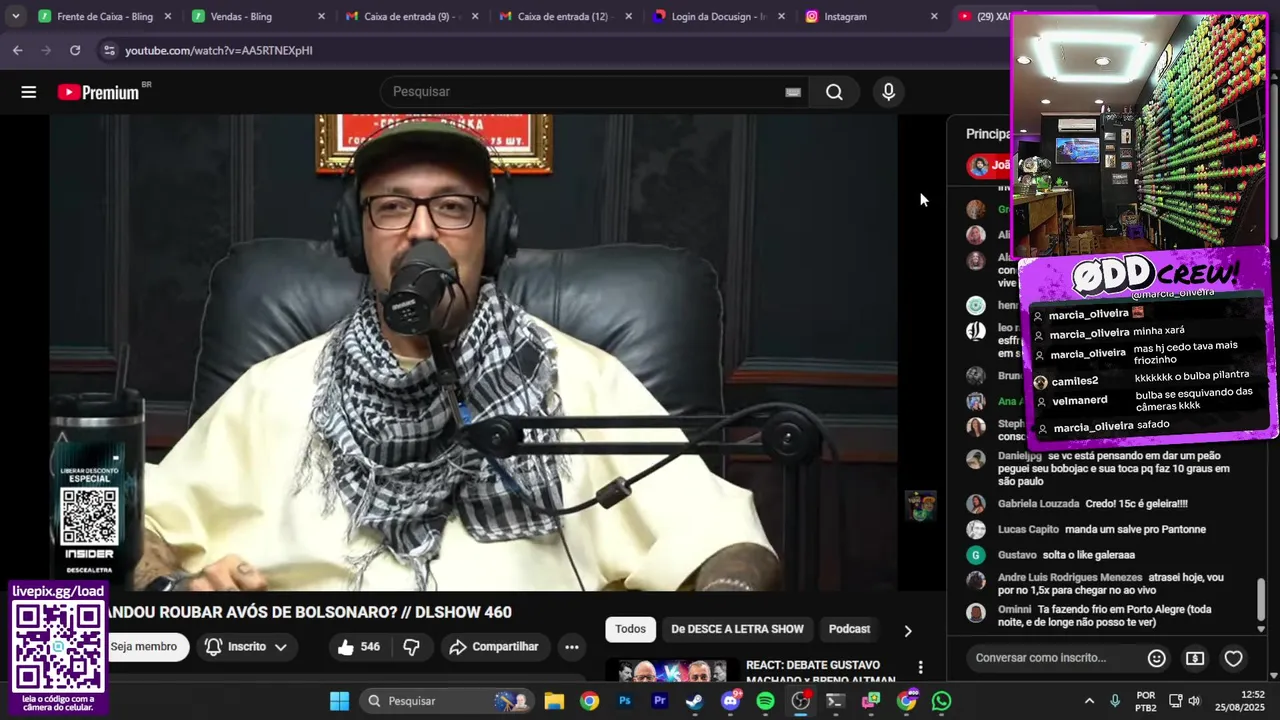Select the Podcast filter chip
The image size is (1280, 720).
pyautogui.click(x=849, y=629)
